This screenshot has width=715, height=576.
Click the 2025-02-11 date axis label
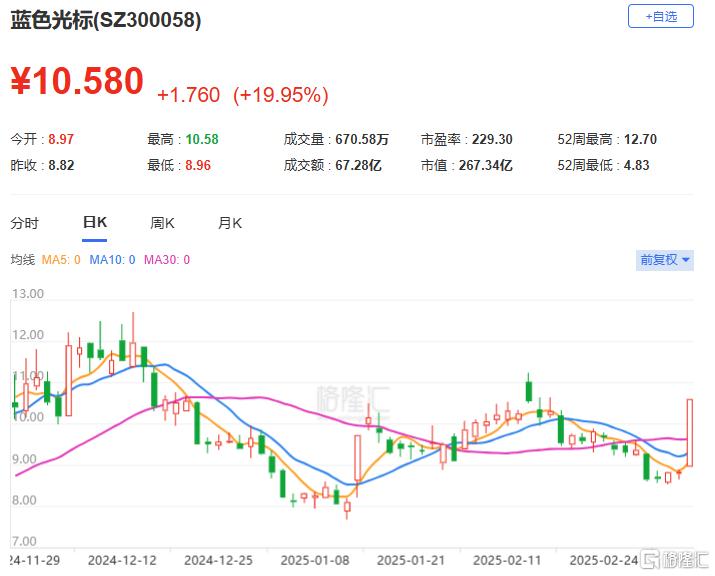click(x=507, y=560)
